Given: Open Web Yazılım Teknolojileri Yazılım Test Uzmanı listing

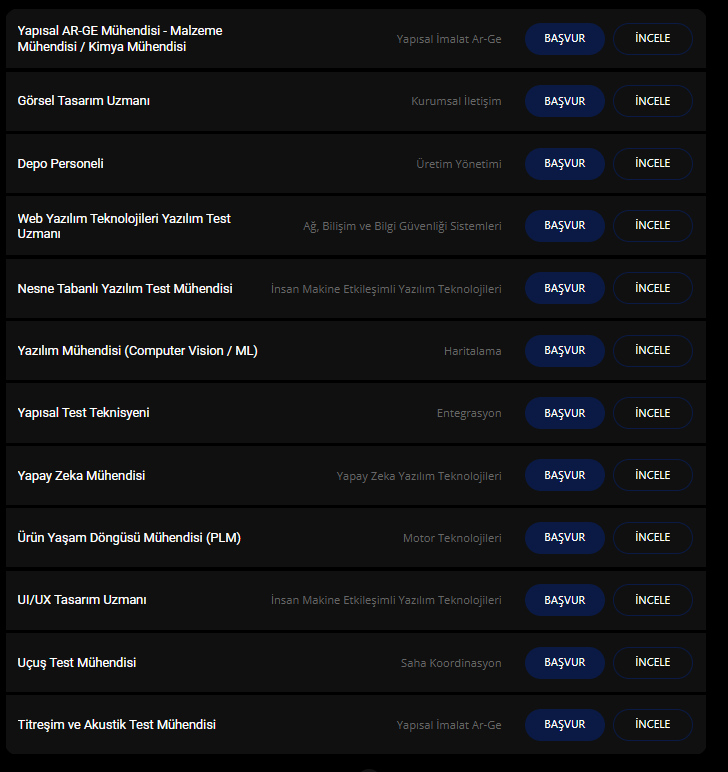Looking at the screenshot, I should (x=124, y=226).
